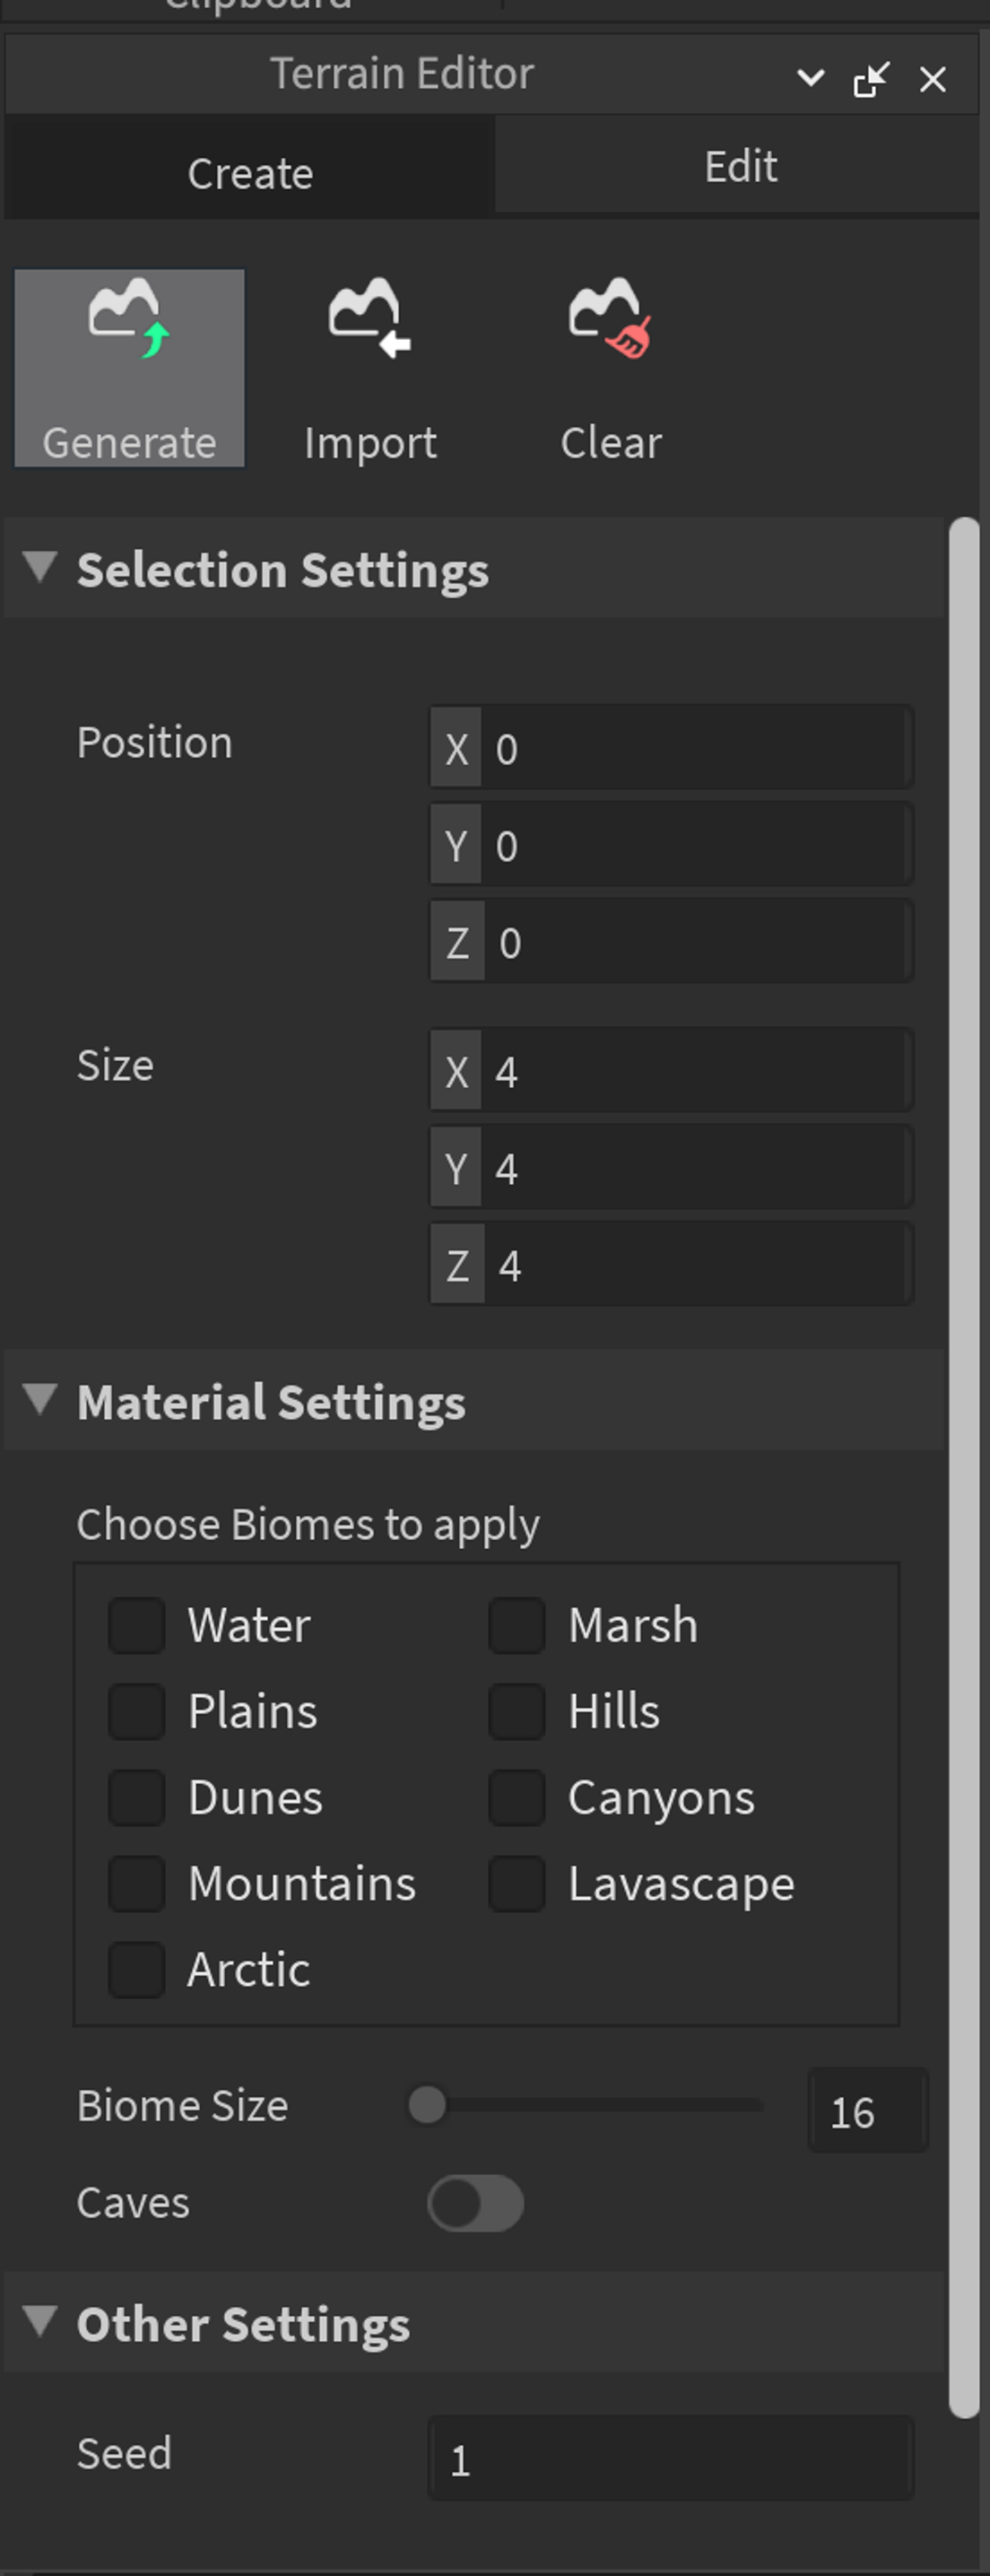This screenshot has width=990, height=2576.
Task: Open the Terrain Editor panel options chevron
Action: 810,77
